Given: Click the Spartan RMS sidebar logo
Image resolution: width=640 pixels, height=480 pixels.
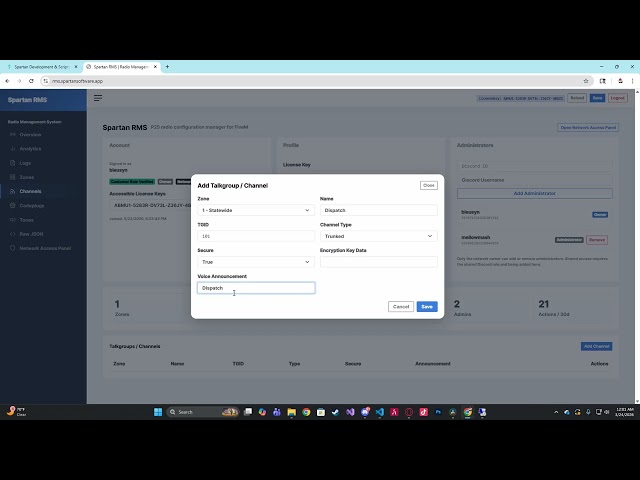Looking at the screenshot, I should click(x=27, y=100).
